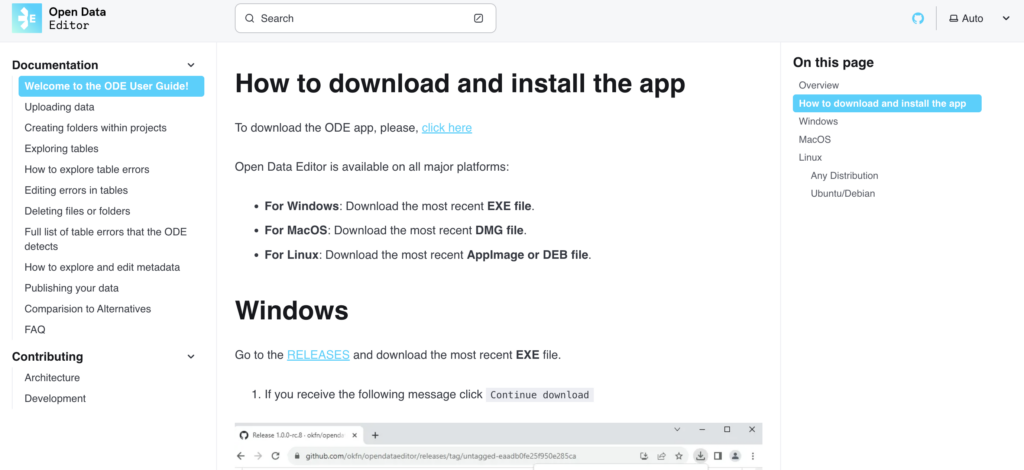Viewport: 1024px width, 470px height.
Task: Click the 'Open Data Editor' title text
Action: point(77,18)
